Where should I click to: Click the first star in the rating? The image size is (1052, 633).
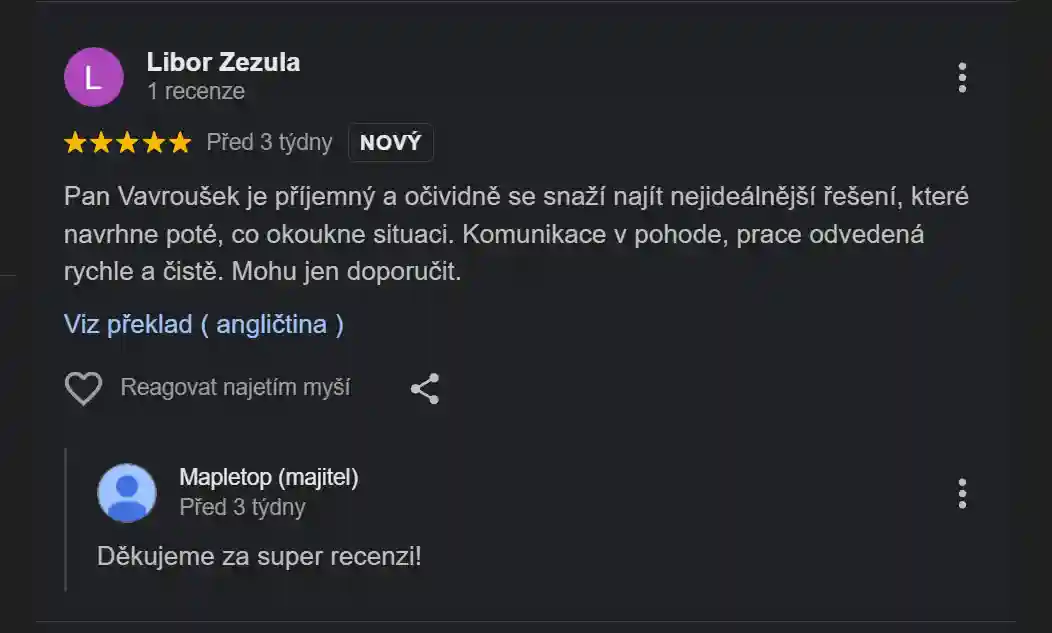[x=75, y=142]
